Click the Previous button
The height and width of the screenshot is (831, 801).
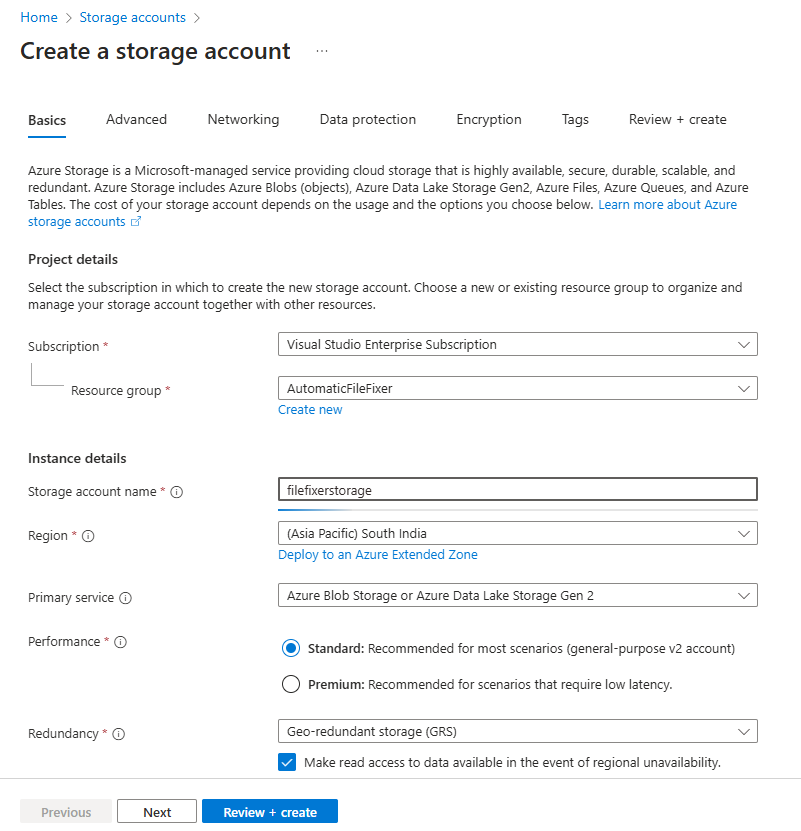tap(66, 811)
